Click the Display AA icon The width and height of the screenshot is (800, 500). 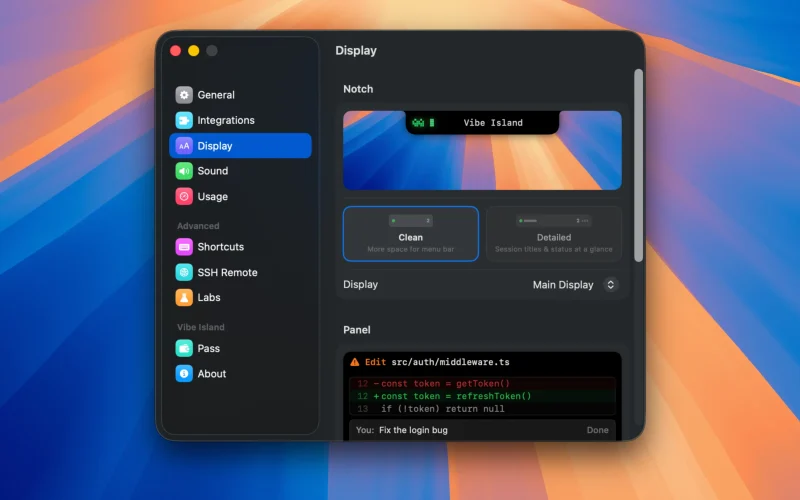pyautogui.click(x=184, y=146)
